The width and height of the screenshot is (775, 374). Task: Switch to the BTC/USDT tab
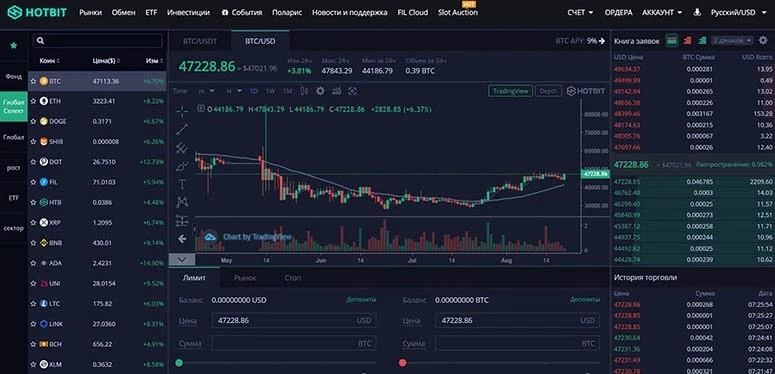click(x=200, y=42)
